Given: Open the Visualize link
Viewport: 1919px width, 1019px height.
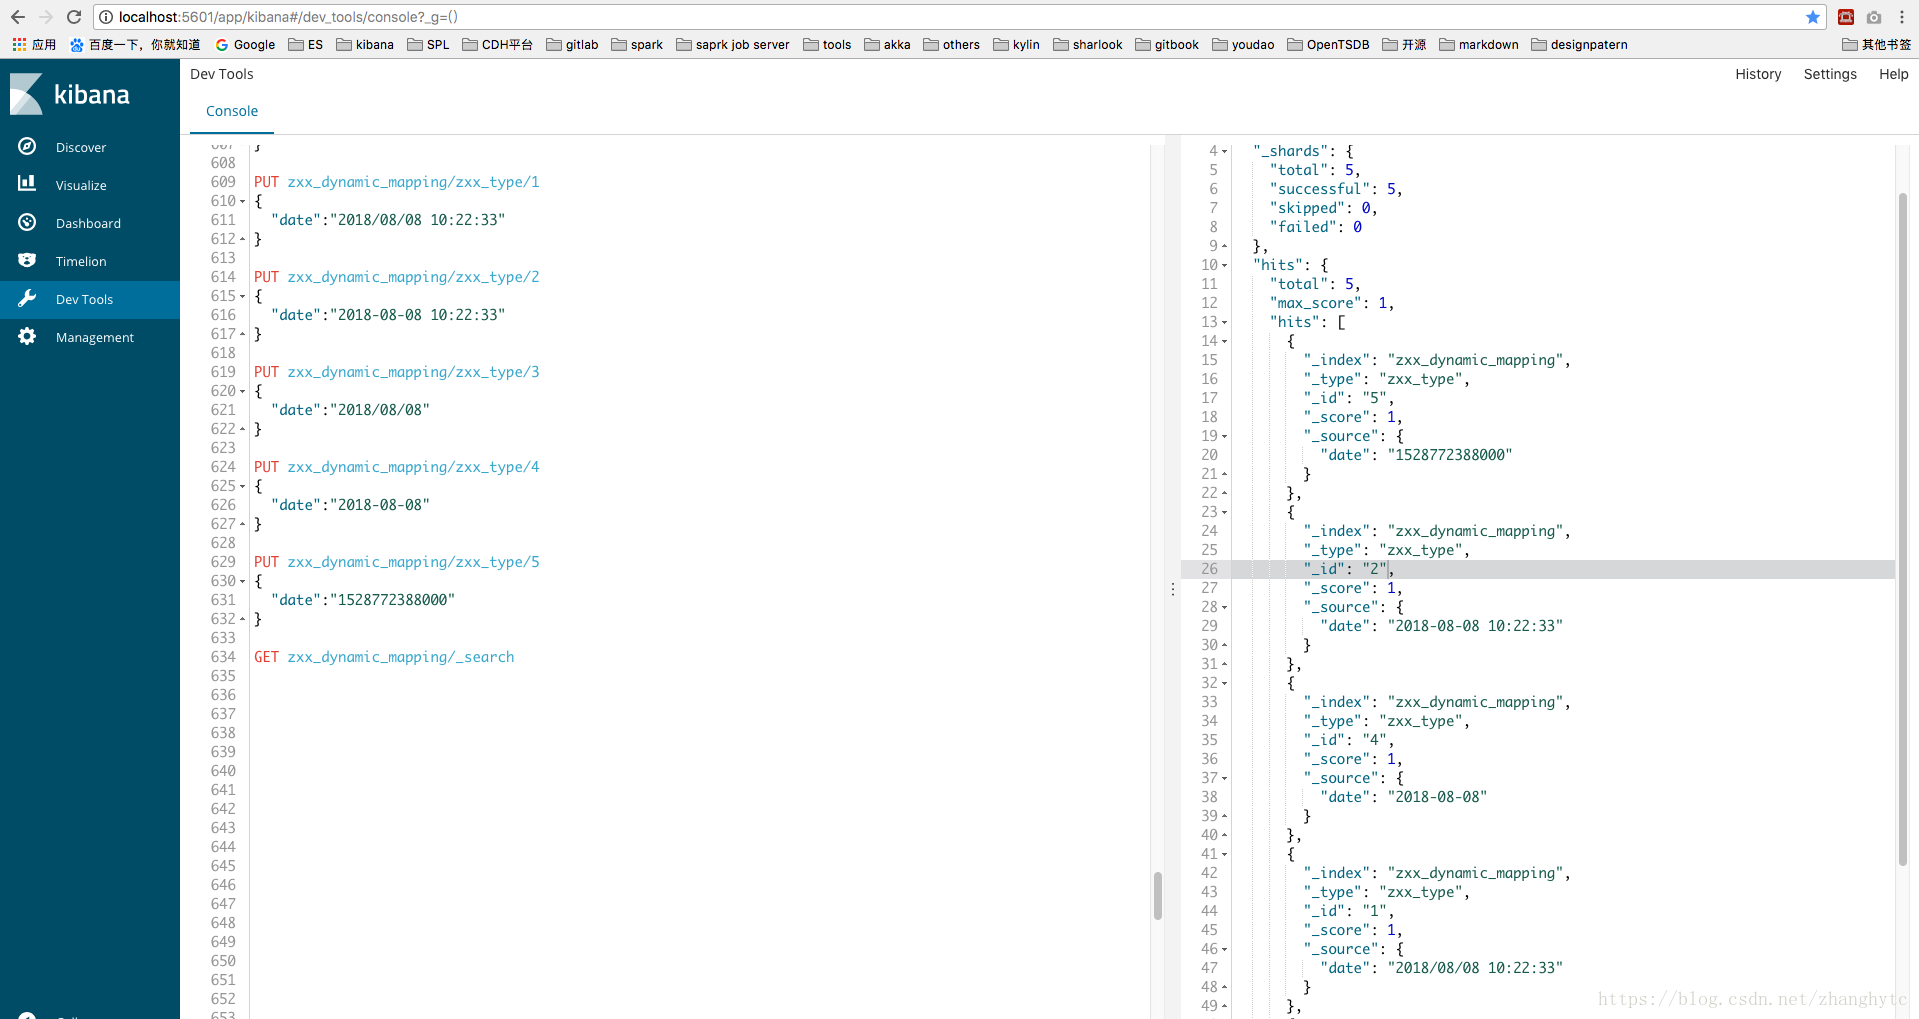Looking at the screenshot, I should (81, 185).
